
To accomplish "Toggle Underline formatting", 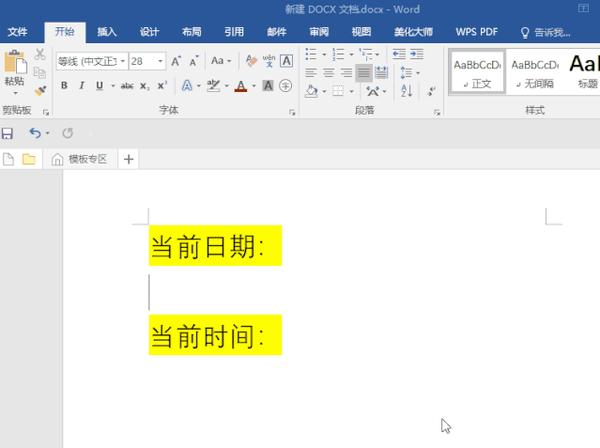I will coord(99,85).
